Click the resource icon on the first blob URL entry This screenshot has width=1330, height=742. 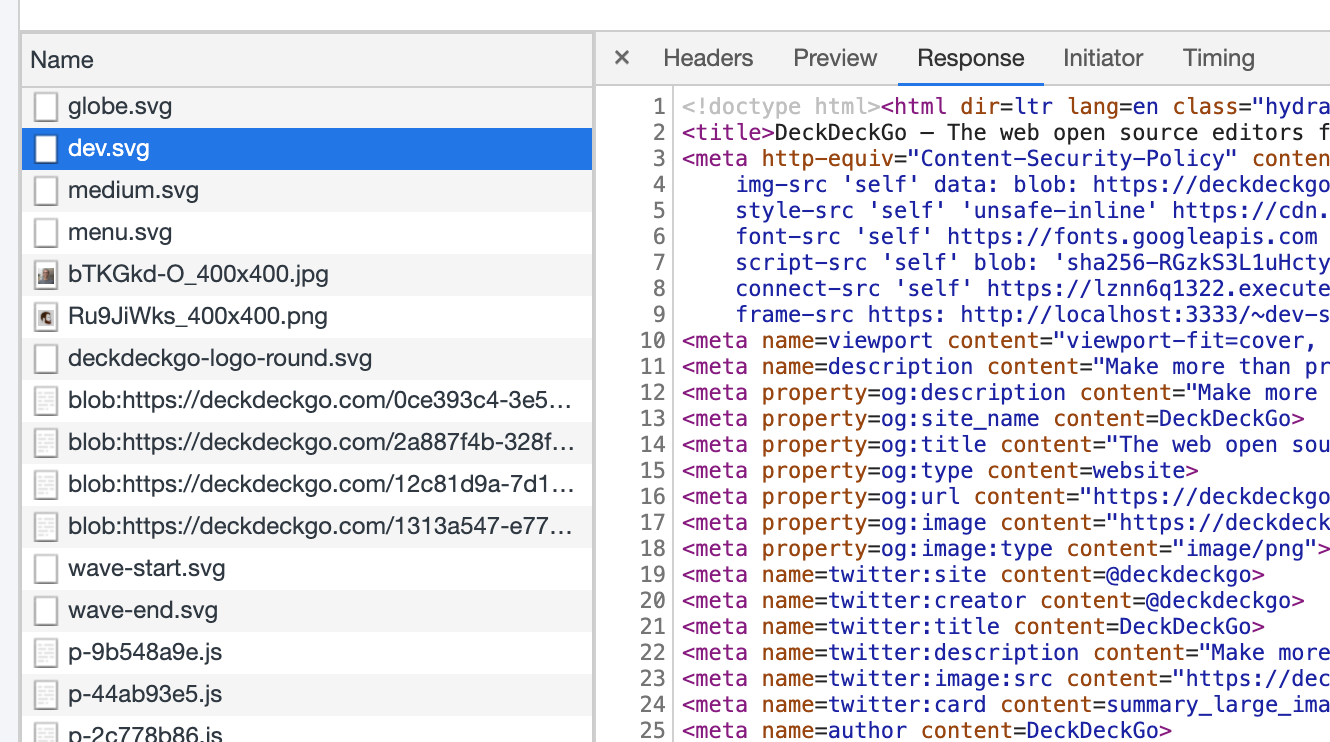click(x=46, y=400)
